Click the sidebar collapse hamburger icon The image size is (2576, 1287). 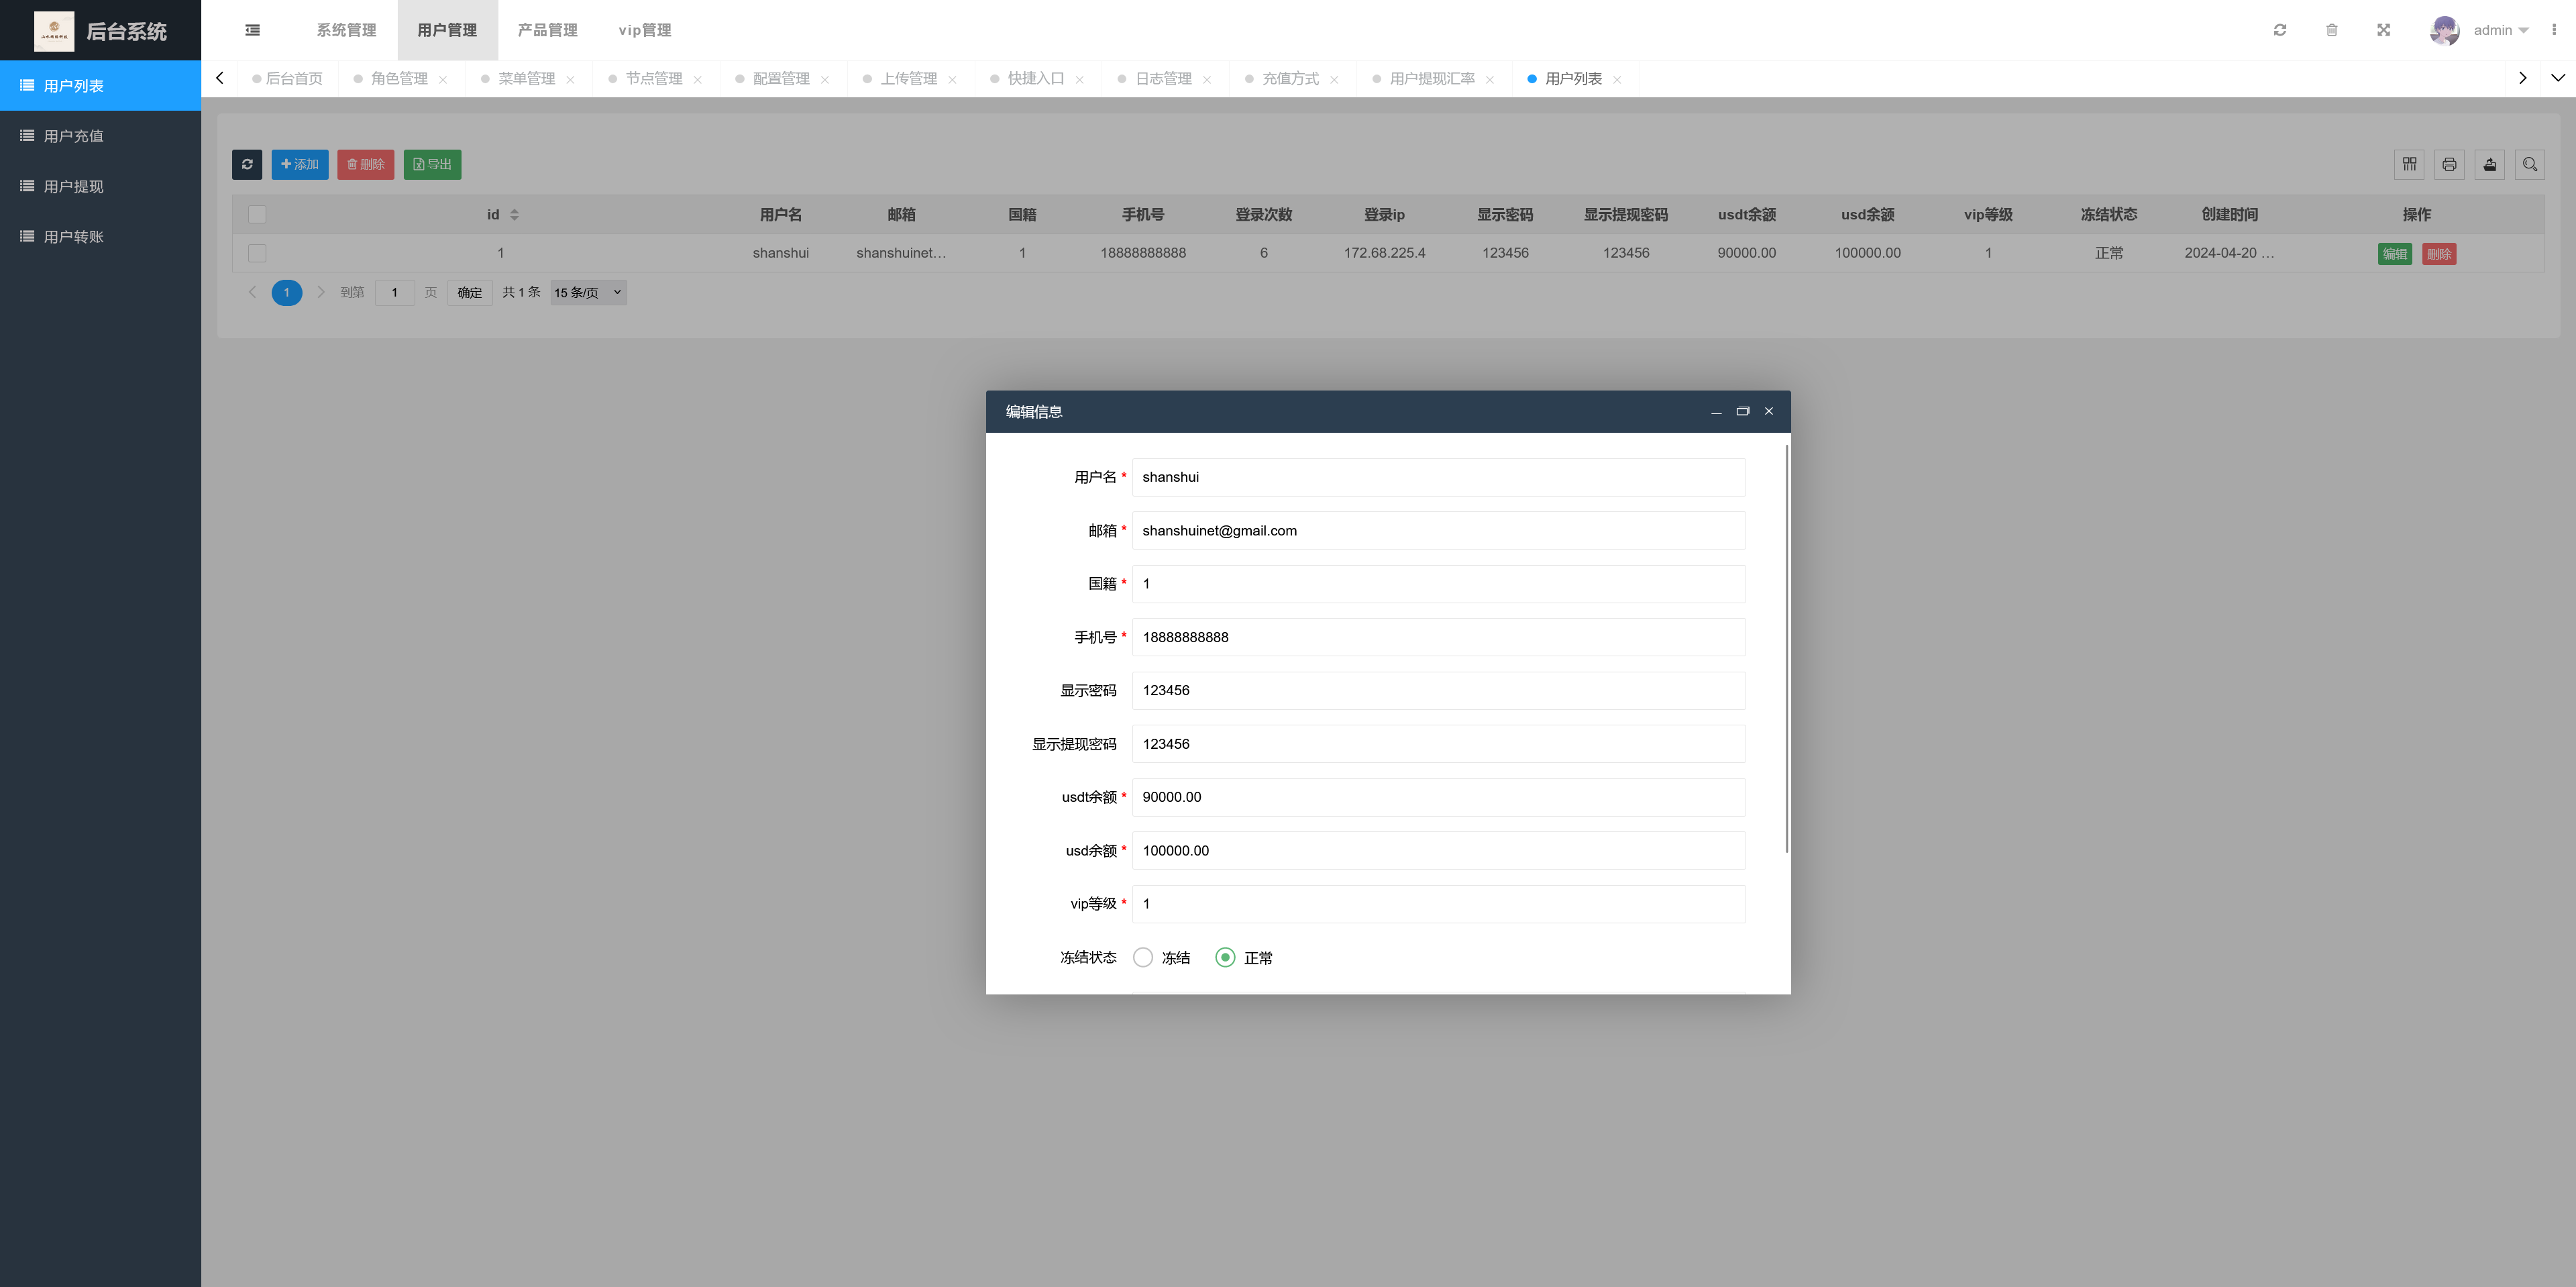coord(253,30)
